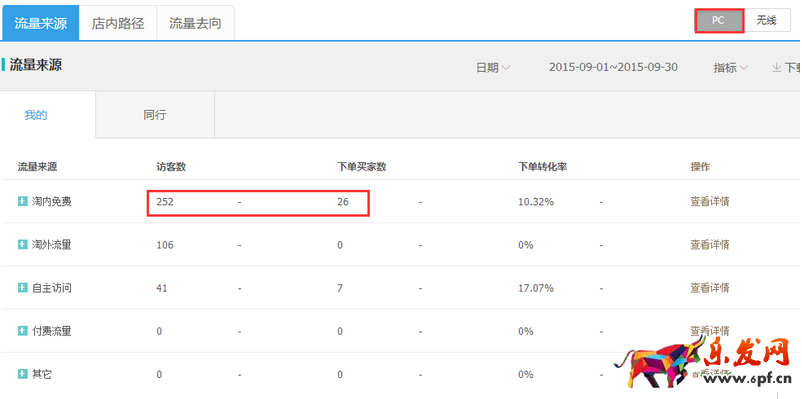Screen dimensions: 802x399
Task: Switch to 无线 traffic view
Action: tap(767, 21)
